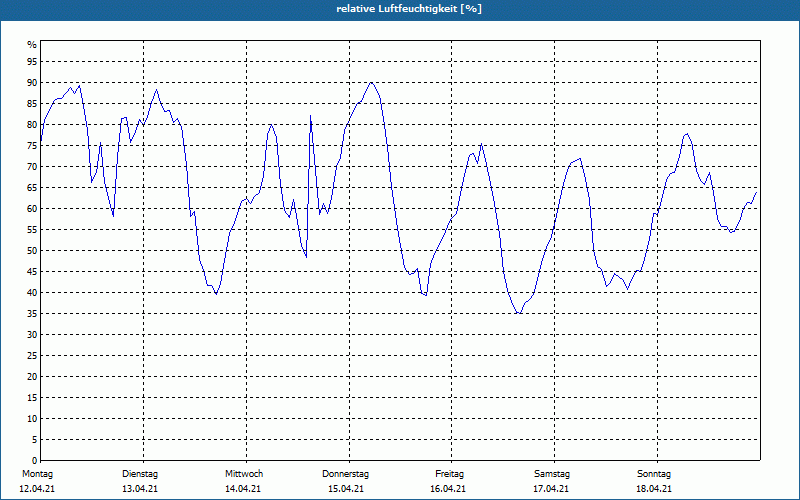Click the Dienstag day label
Viewport: 800px width, 500px height.
tap(140, 474)
